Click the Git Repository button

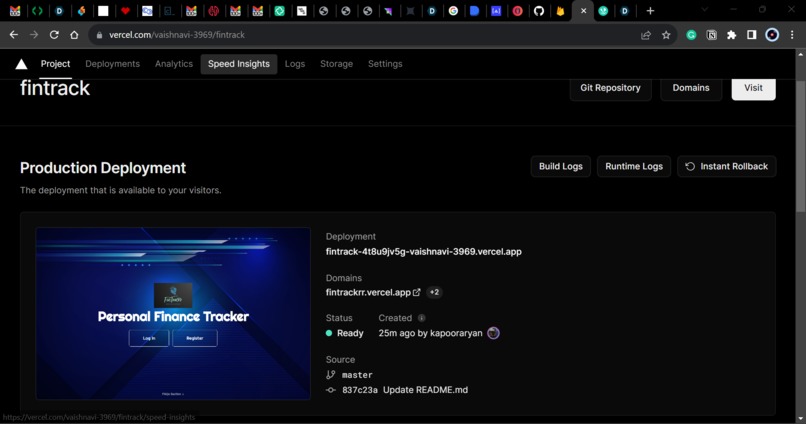pos(611,88)
